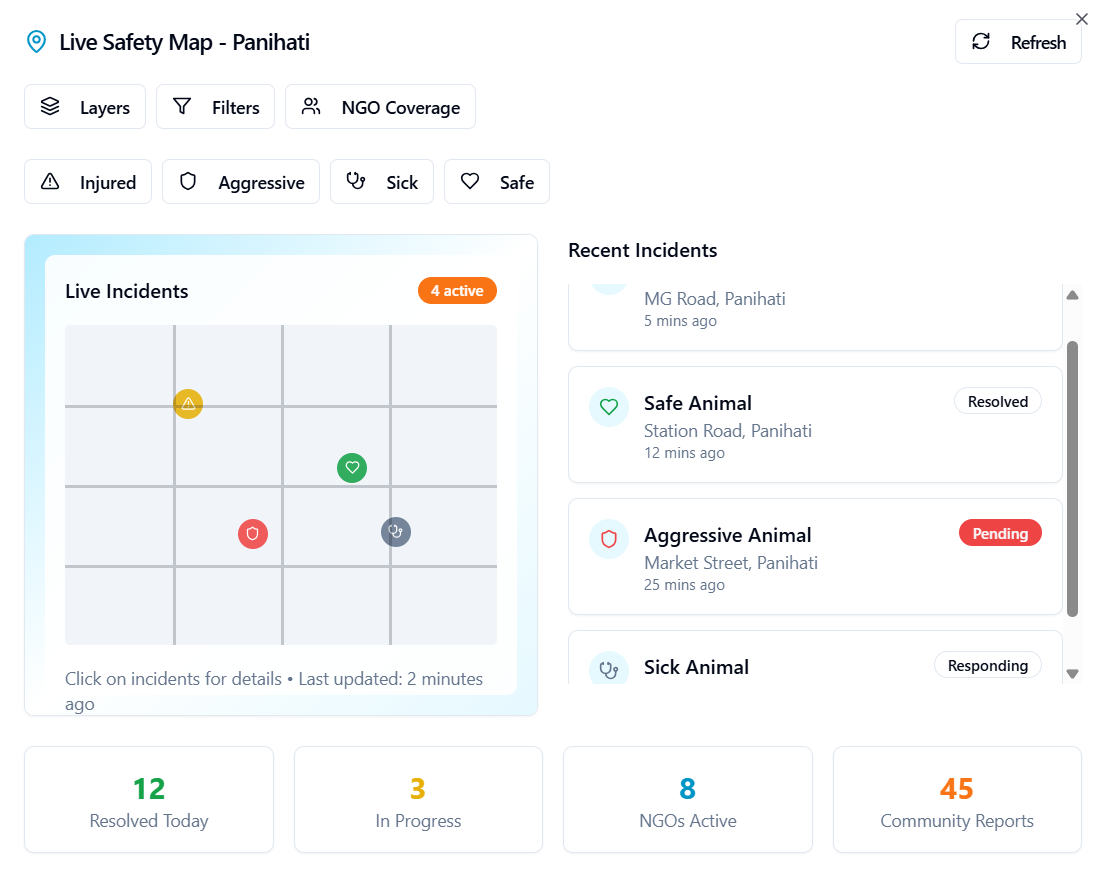Click the stethoscope icon in Sick Animal card
This screenshot has height=875, width=1097.
tap(609, 669)
